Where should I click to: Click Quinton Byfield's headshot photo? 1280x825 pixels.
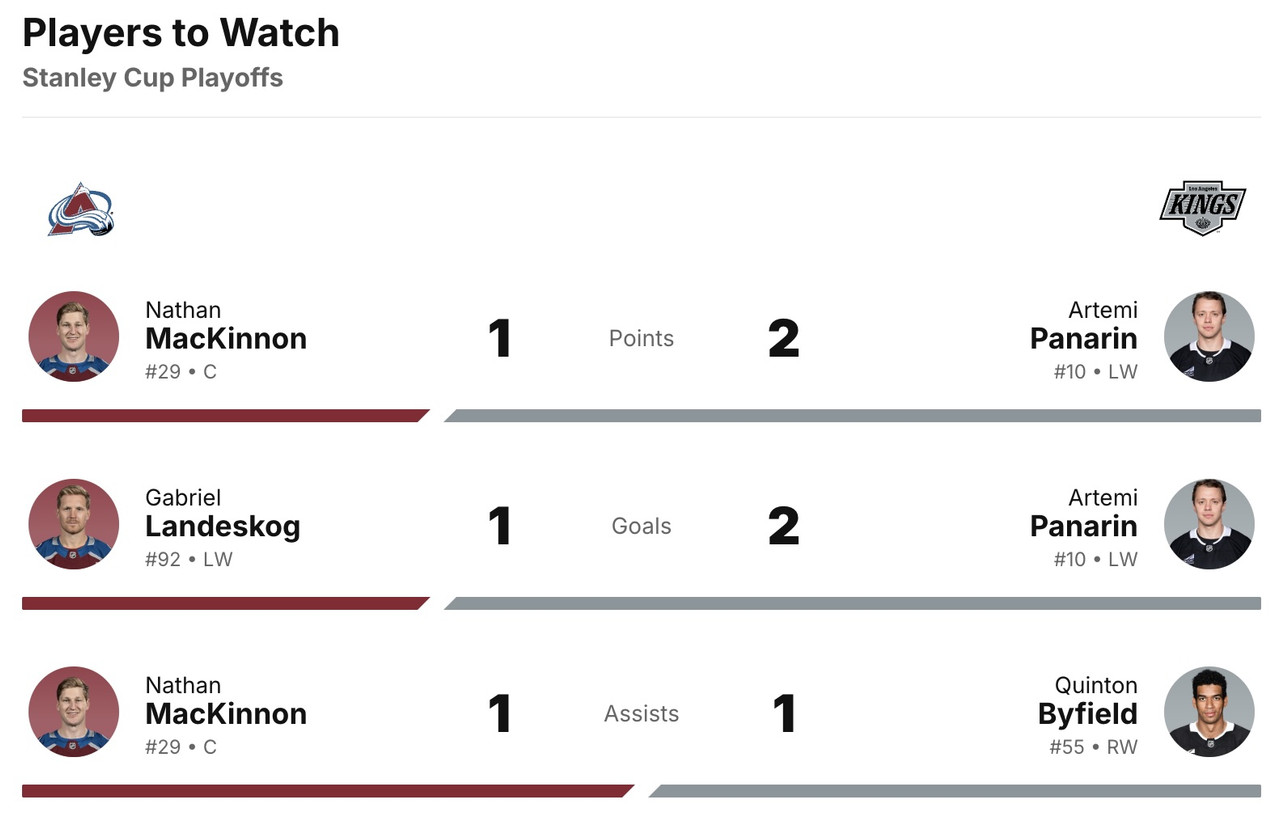point(1209,712)
